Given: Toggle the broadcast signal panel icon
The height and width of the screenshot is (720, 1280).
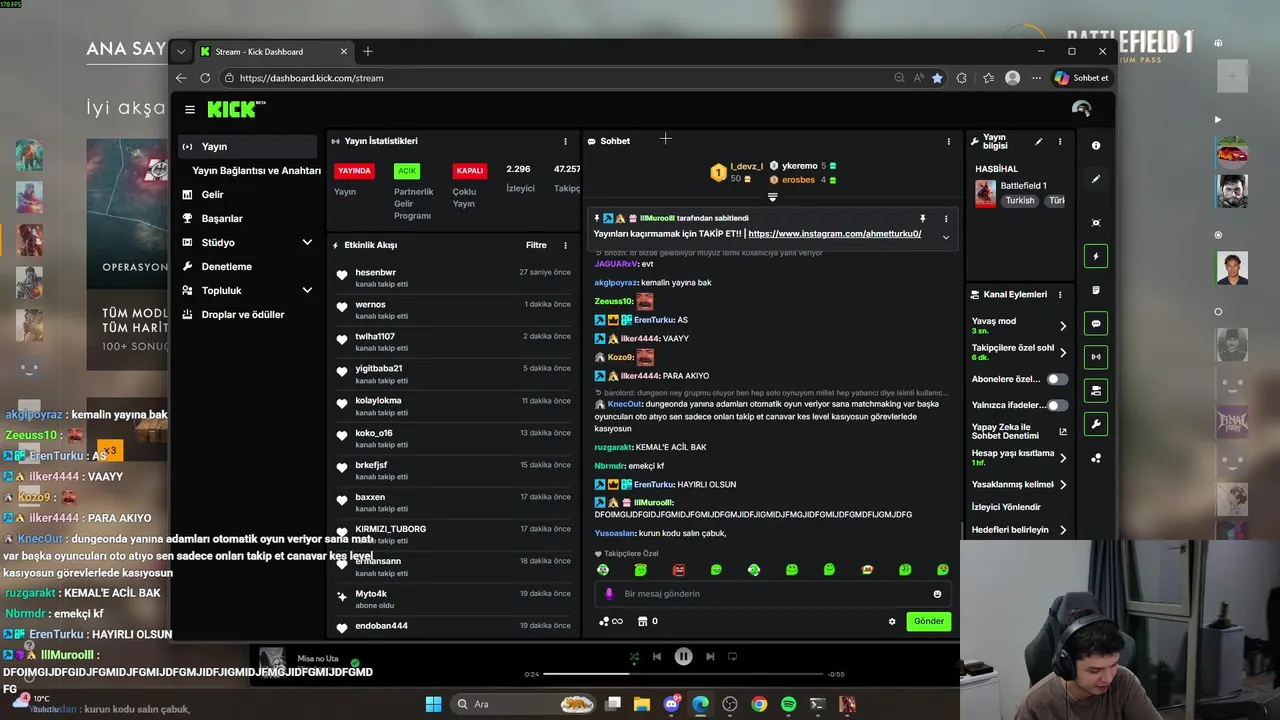Looking at the screenshot, I should (x=1096, y=357).
